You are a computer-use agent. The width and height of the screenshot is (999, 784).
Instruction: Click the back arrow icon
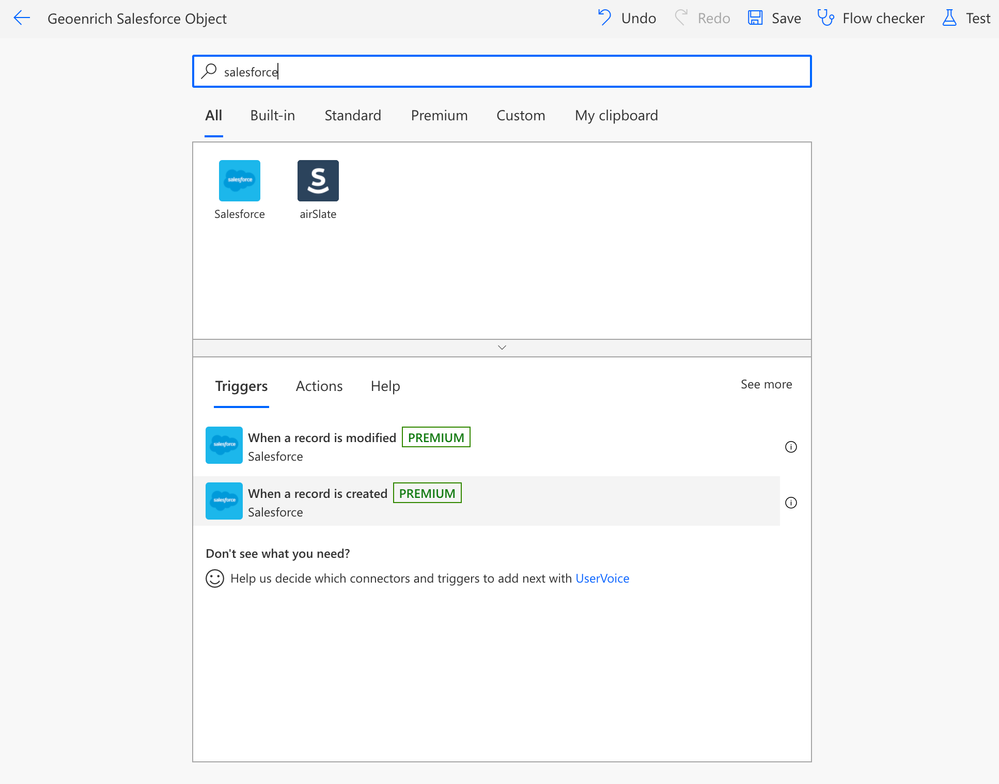[x=22, y=18]
